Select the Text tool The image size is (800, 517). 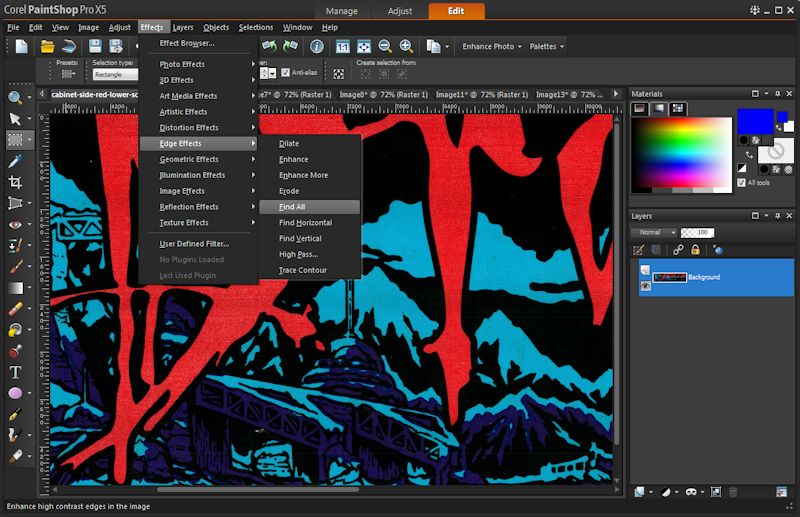pos(15,372)
